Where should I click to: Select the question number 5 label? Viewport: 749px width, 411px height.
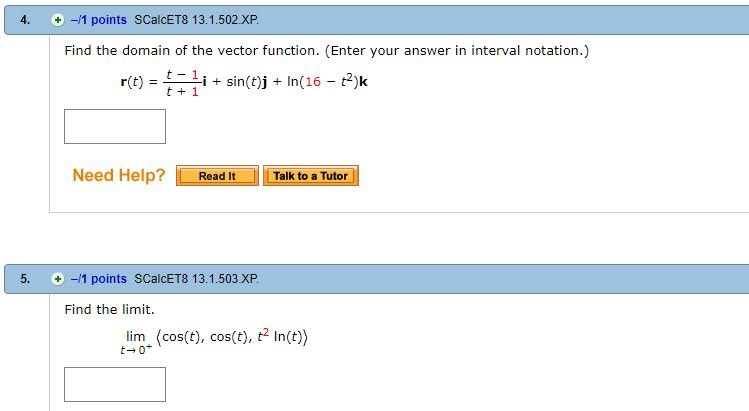(25, 279)
